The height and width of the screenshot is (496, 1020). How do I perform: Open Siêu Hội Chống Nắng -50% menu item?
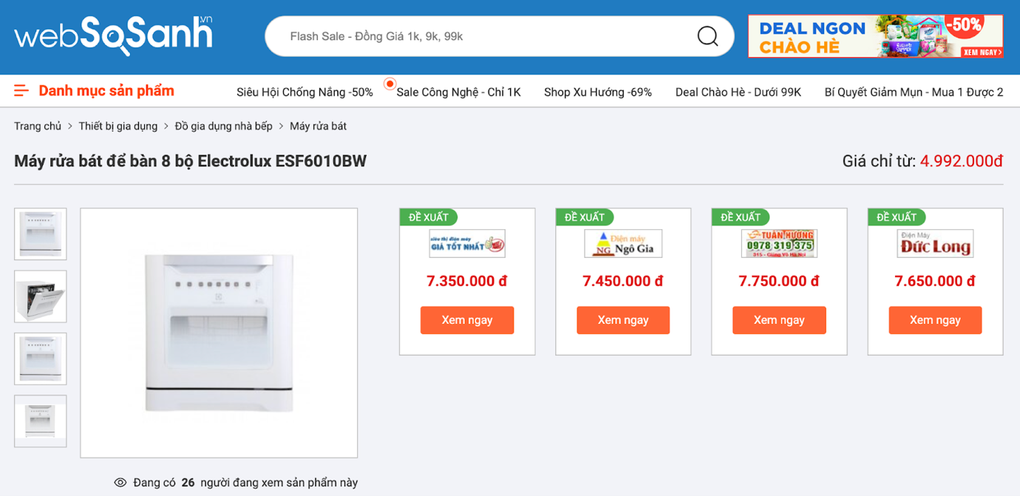point(304,92)
